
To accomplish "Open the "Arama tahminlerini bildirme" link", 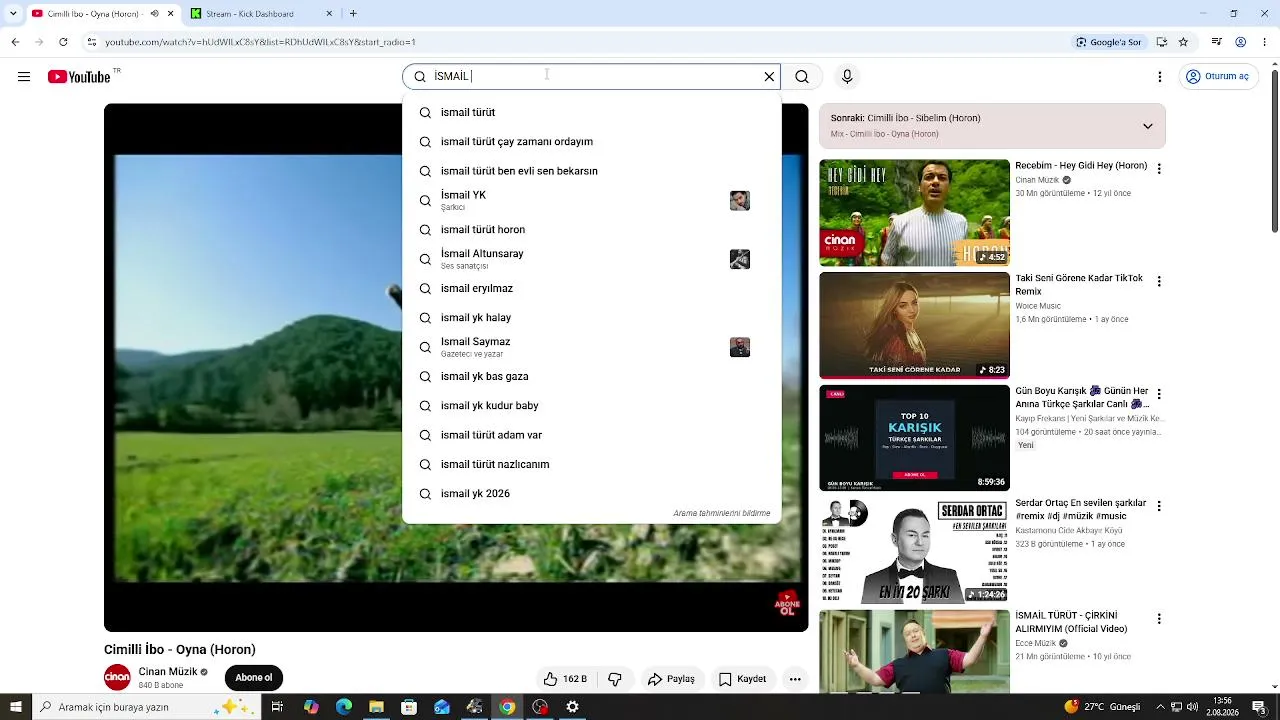I will coord(721,513).
